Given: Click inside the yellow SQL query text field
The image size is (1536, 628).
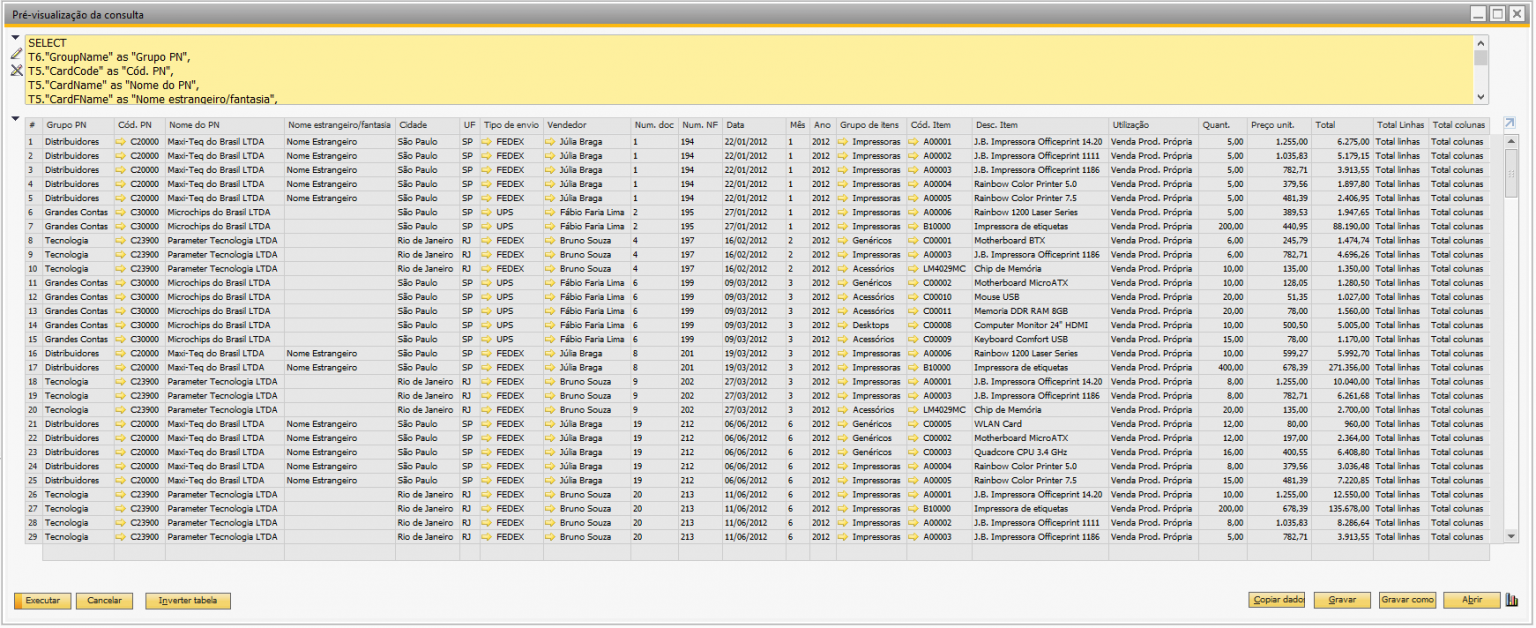Looking at the screenshot, I should point(749,70).
